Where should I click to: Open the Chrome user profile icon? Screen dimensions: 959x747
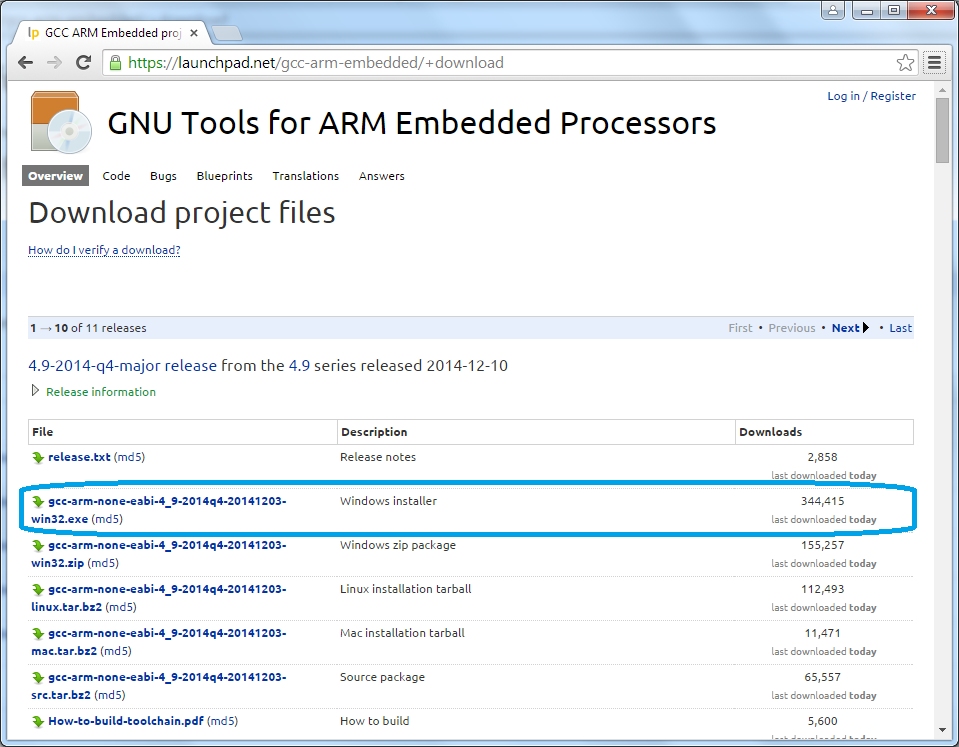[833, 10]
